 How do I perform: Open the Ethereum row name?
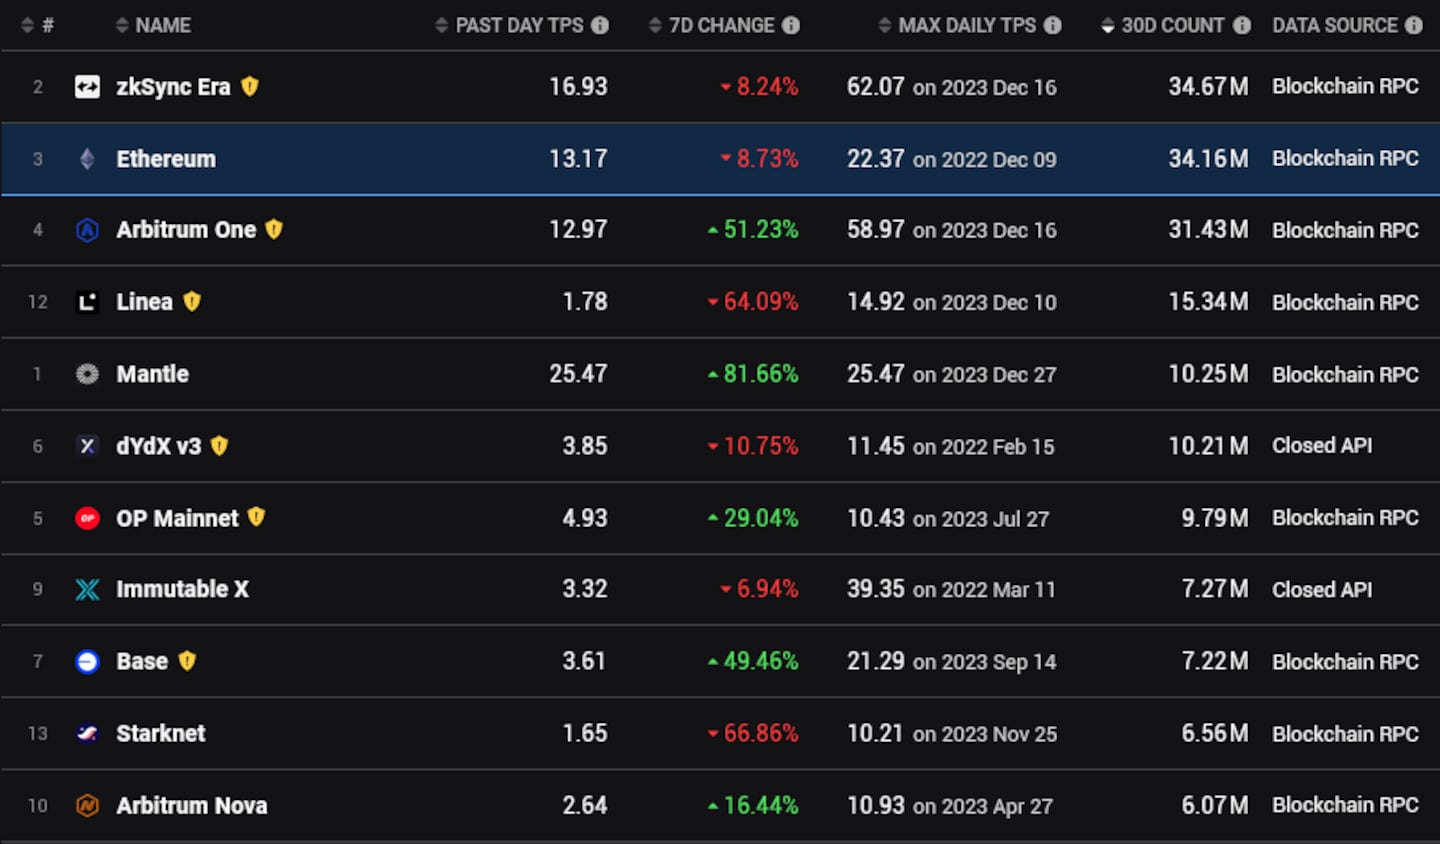(x=166, y=159)
